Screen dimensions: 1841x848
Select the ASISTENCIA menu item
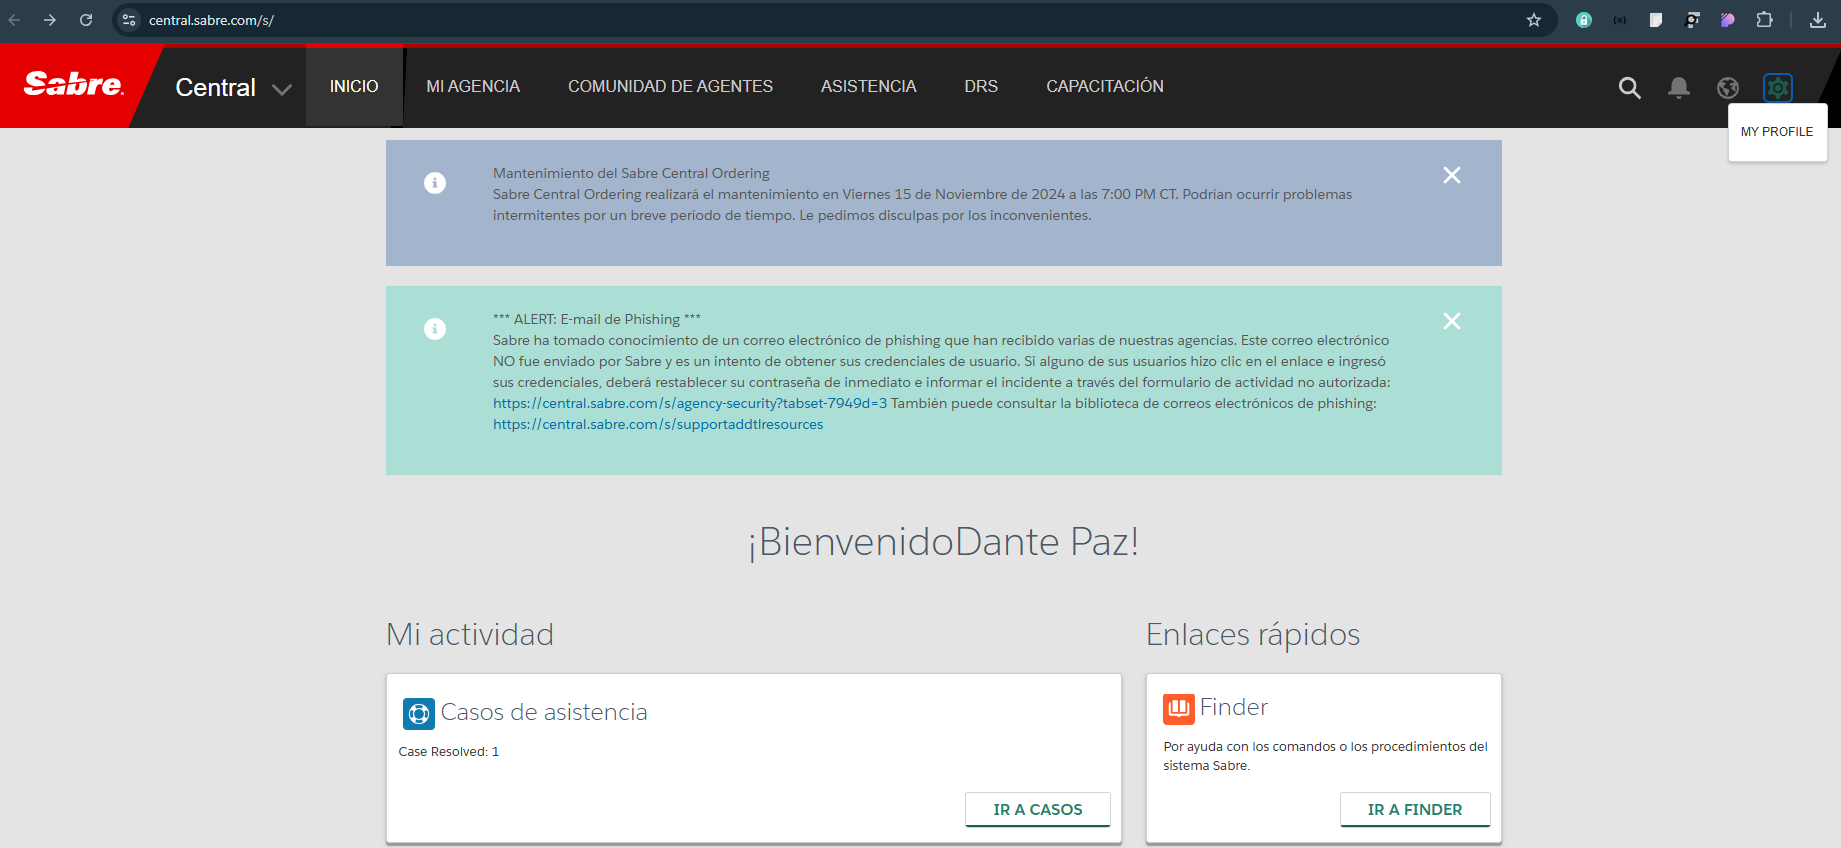[x=868, y=87]
